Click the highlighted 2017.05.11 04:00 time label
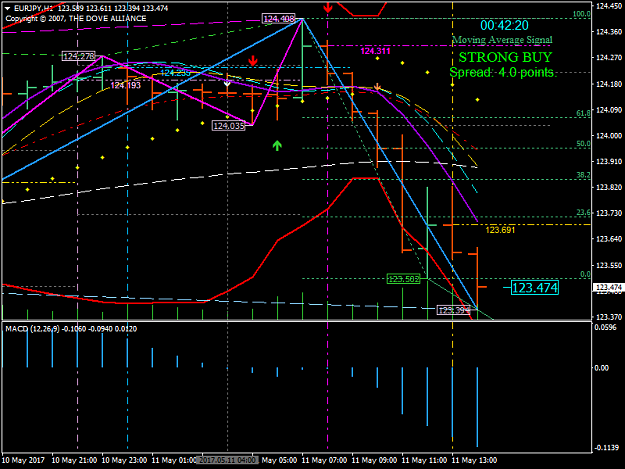Viewport: 625px width, 469px height. tap(228, 460)
